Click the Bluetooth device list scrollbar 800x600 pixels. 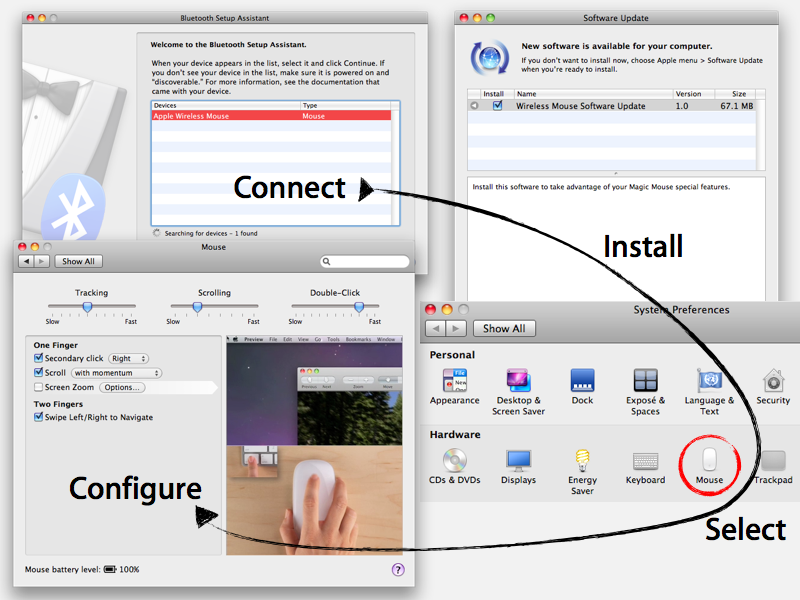[x=395, y=167]
